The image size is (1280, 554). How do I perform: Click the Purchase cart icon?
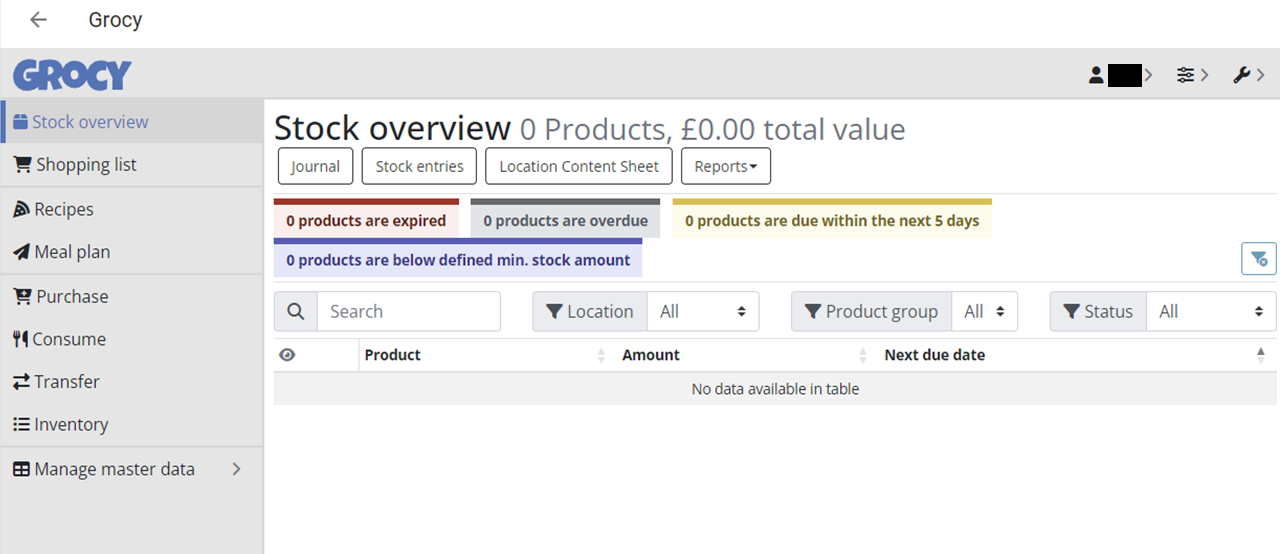pos(22,296)
